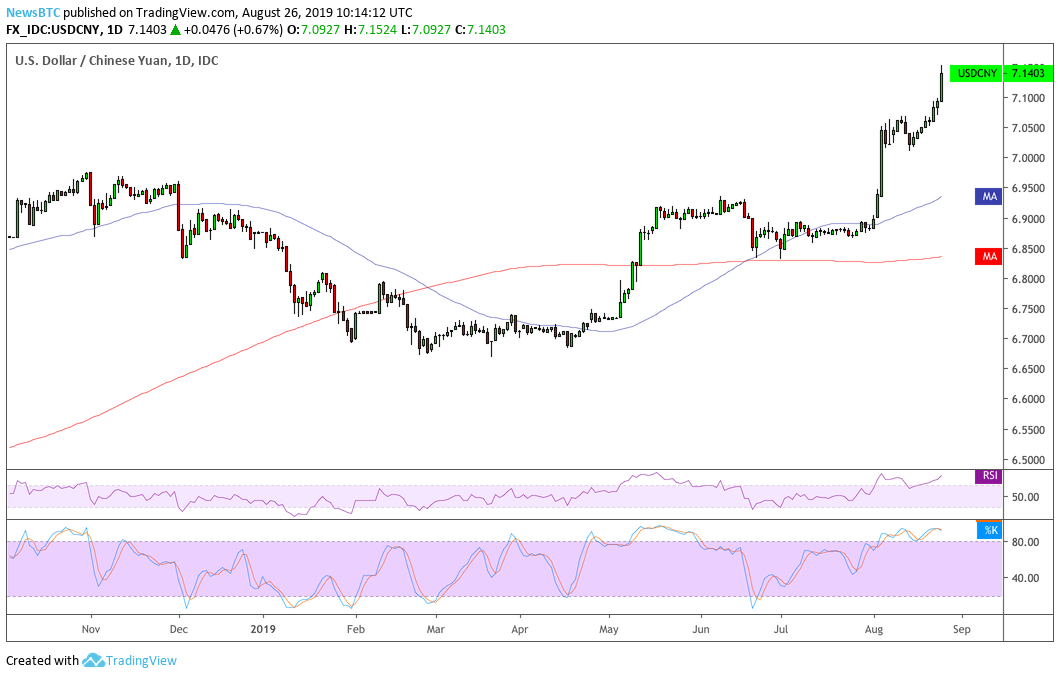Select the purple RSI label
The image size is (1060, 678).
click(x=989, y=476)
